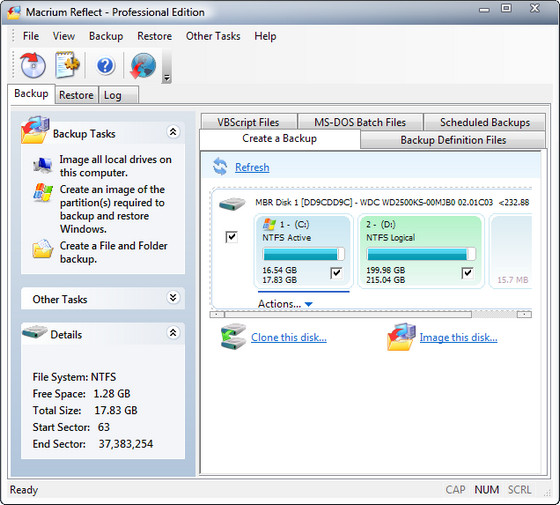Uncheck the D: partition checkbox

[468, 273]
